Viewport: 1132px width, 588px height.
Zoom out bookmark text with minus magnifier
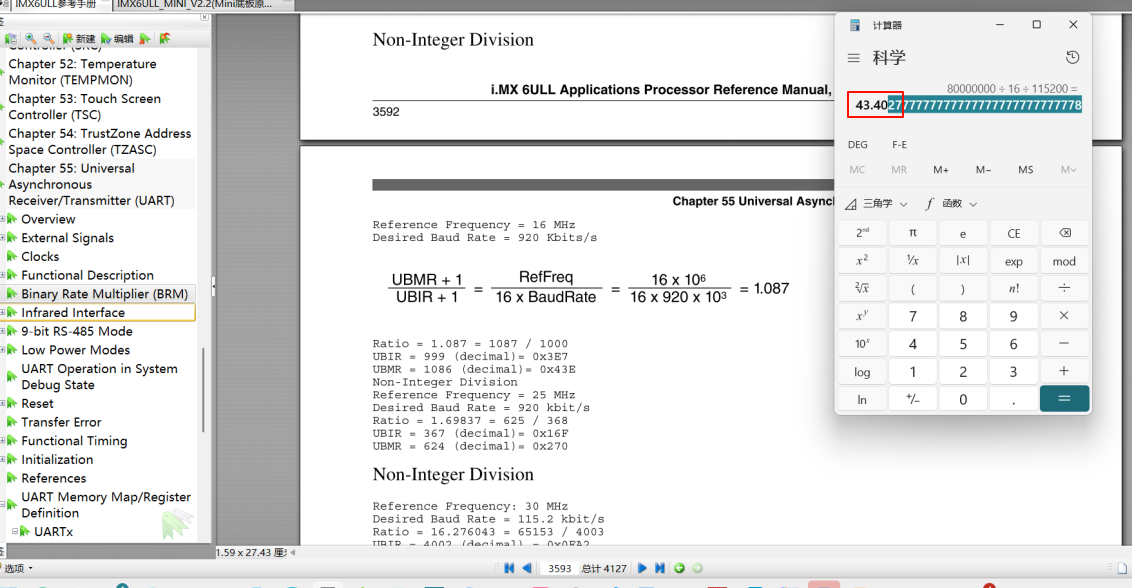[48, 38]
